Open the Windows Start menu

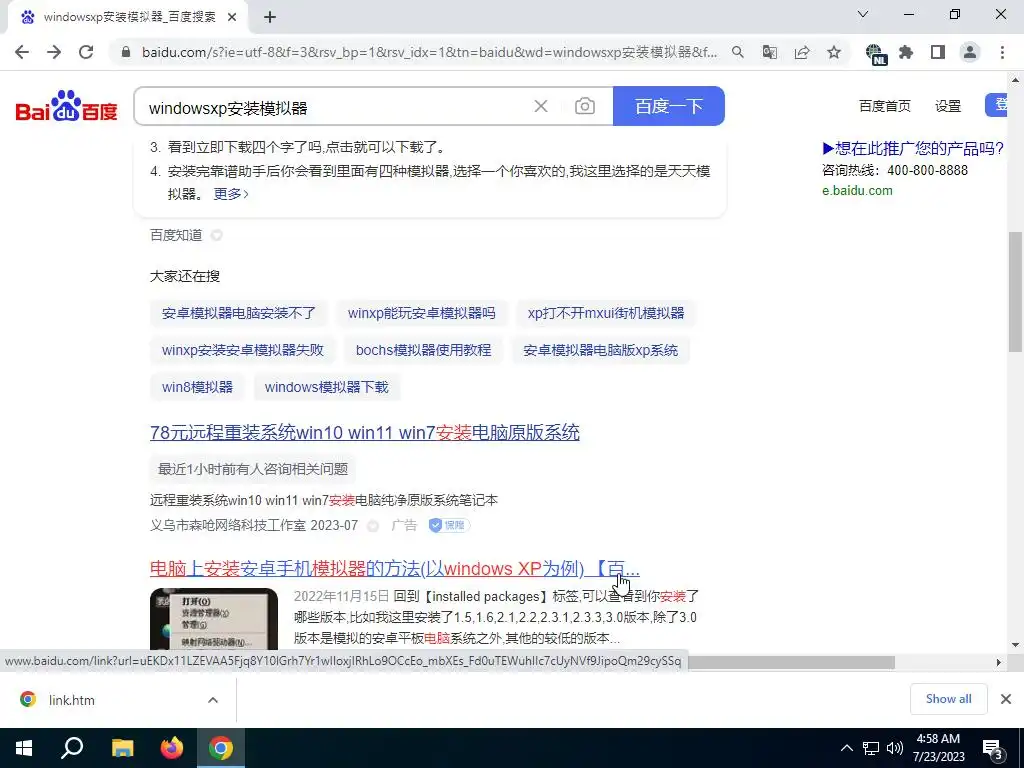[x=24, y=748]
